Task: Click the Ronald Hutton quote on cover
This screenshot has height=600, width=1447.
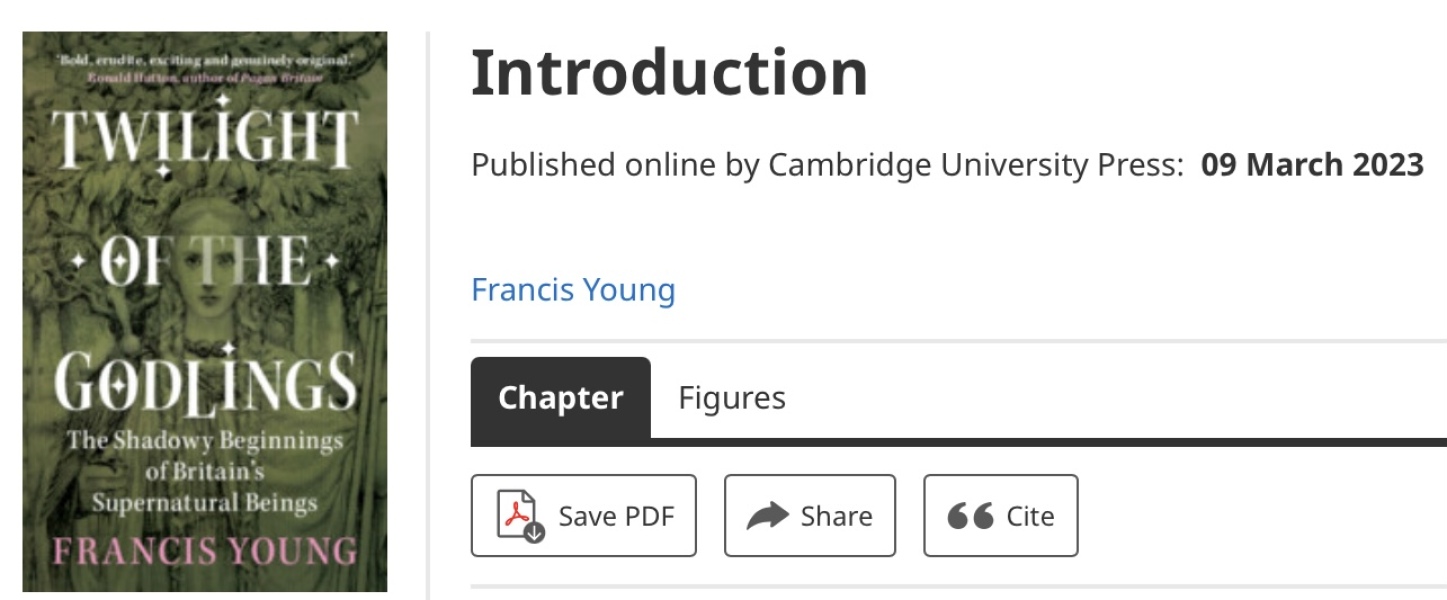Action: (x=205, y=68)
